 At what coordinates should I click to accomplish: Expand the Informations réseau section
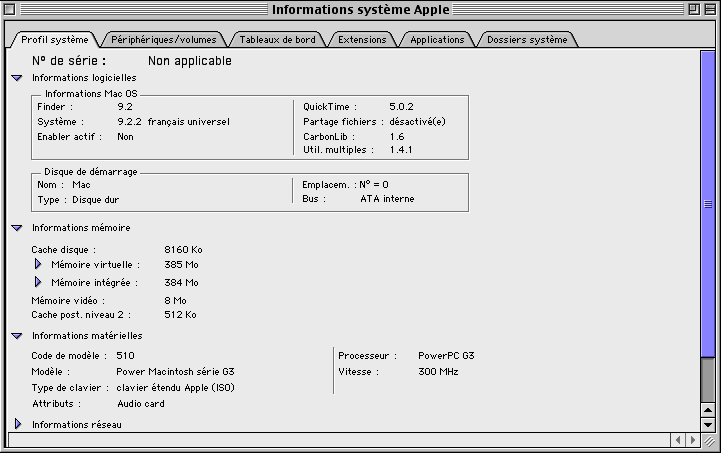click(x=18, y=424)
